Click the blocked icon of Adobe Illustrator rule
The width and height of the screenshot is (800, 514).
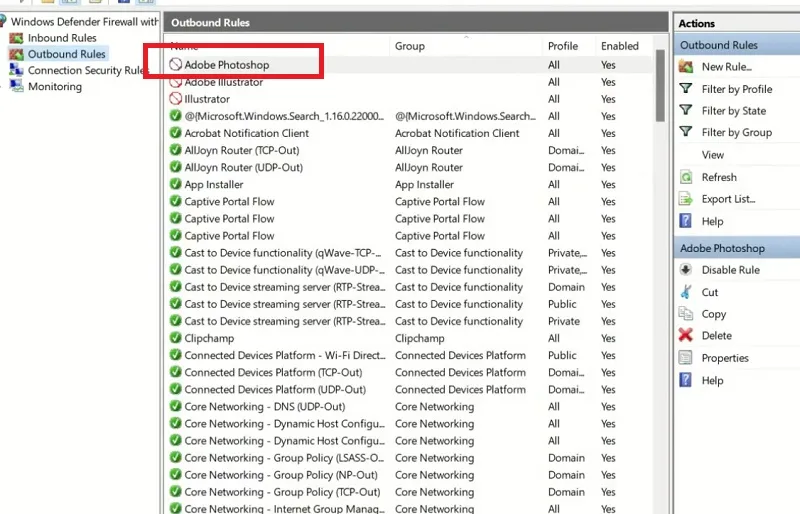tap(176, 82)
